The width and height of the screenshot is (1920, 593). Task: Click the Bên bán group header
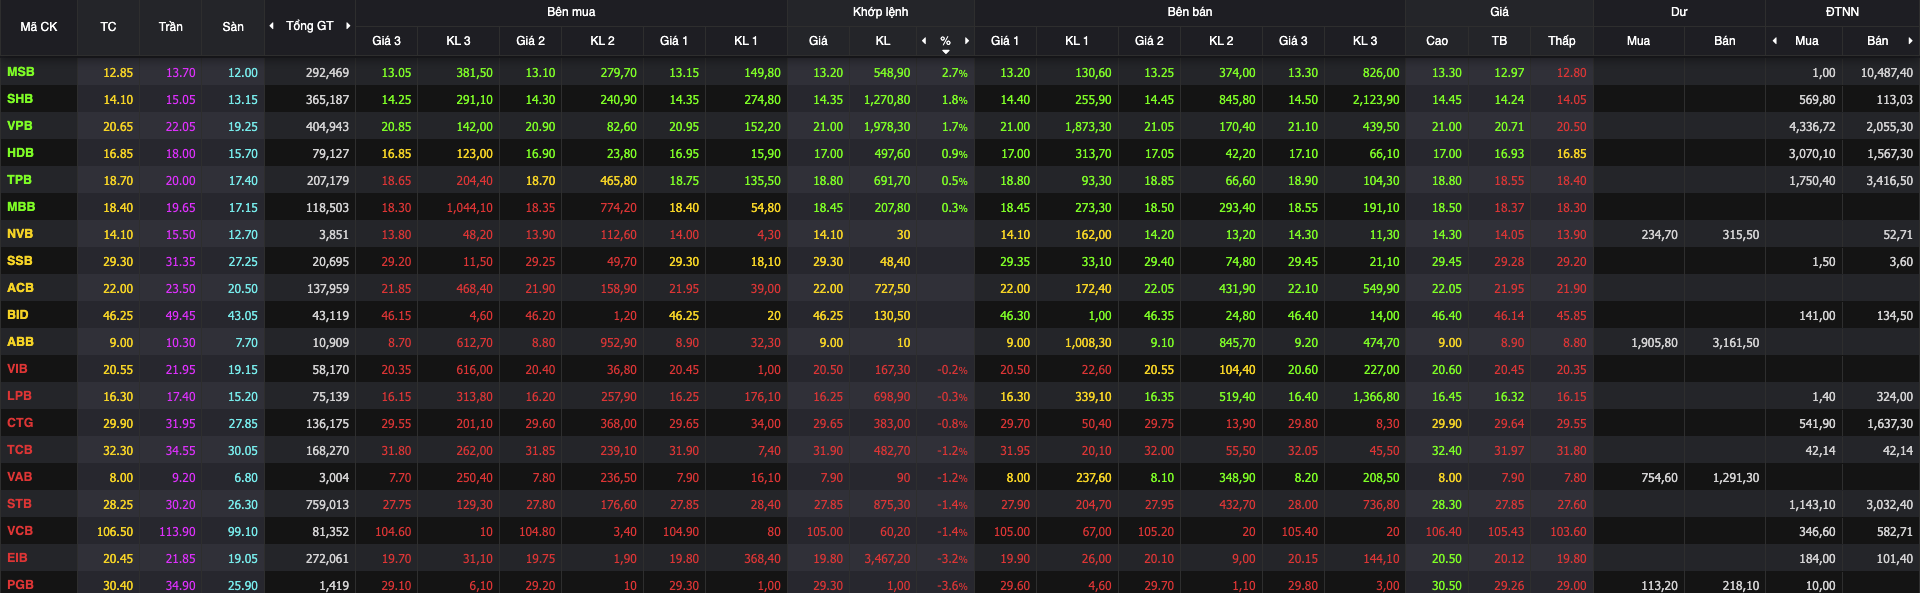tap(1190, 12)
